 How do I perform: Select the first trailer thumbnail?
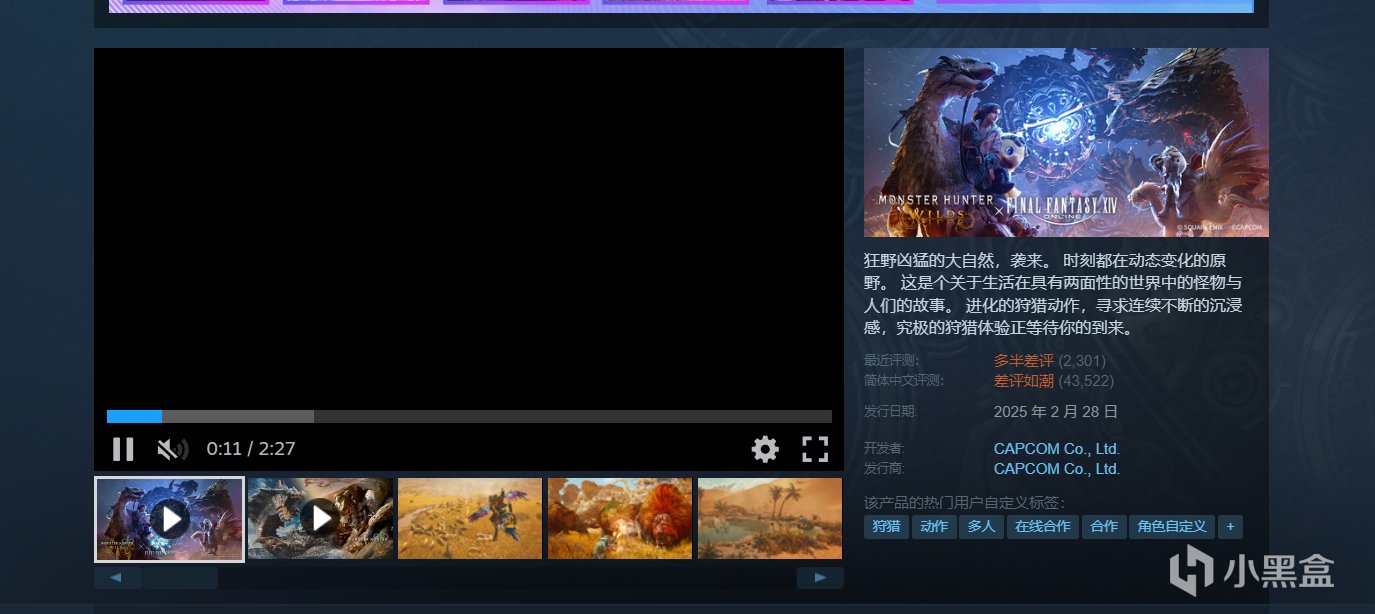click(x=170, y=518)
